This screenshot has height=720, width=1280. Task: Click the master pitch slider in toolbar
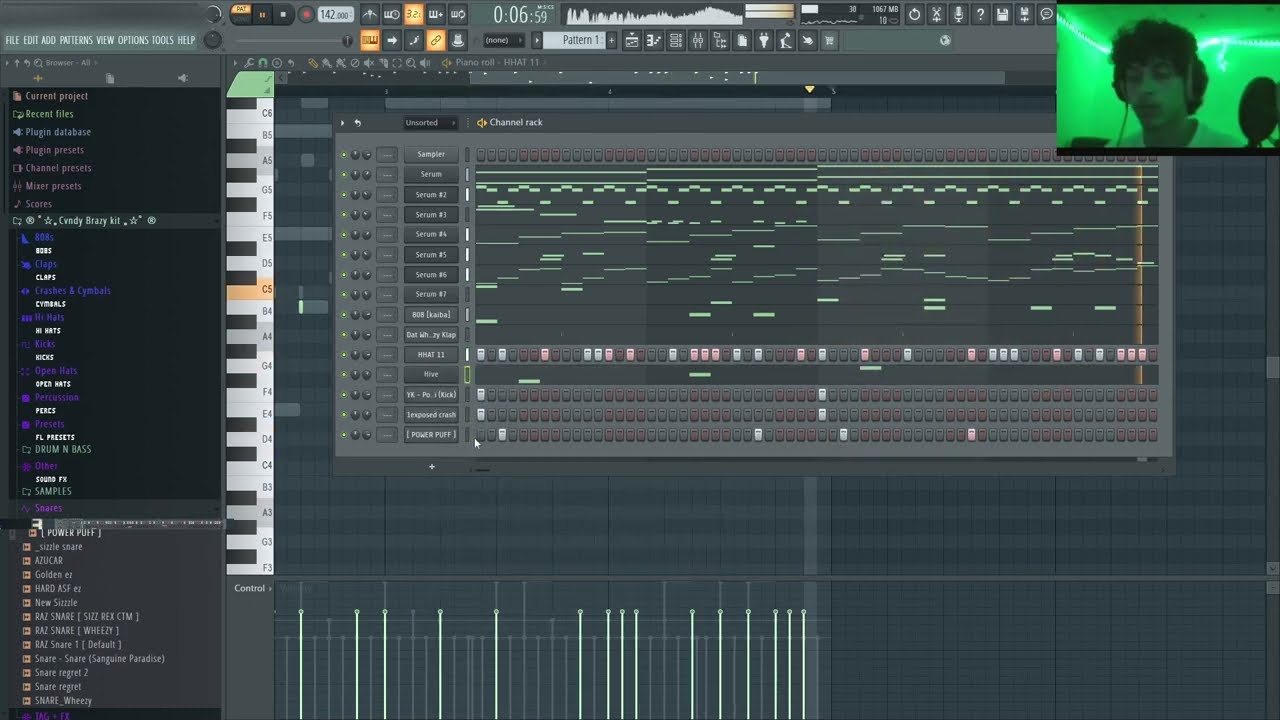pos(291,41)
